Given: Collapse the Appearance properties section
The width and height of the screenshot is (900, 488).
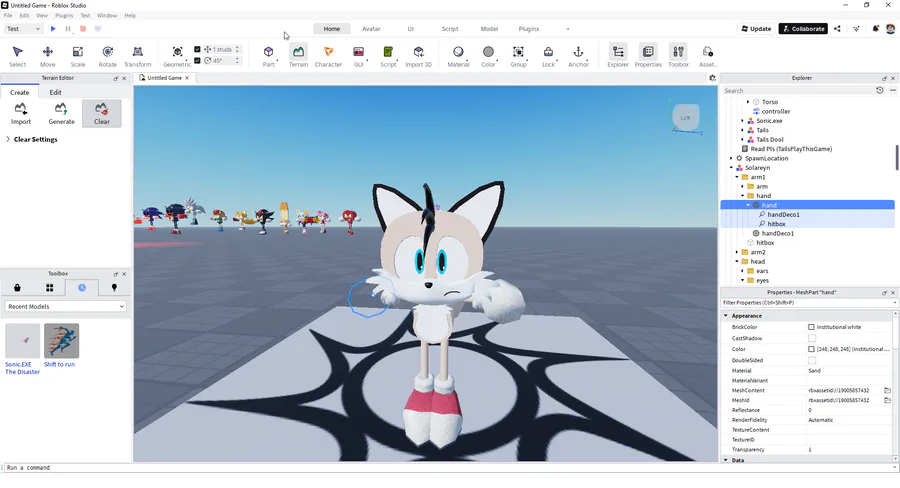Looking at the screenshot, I should point(726,316).
